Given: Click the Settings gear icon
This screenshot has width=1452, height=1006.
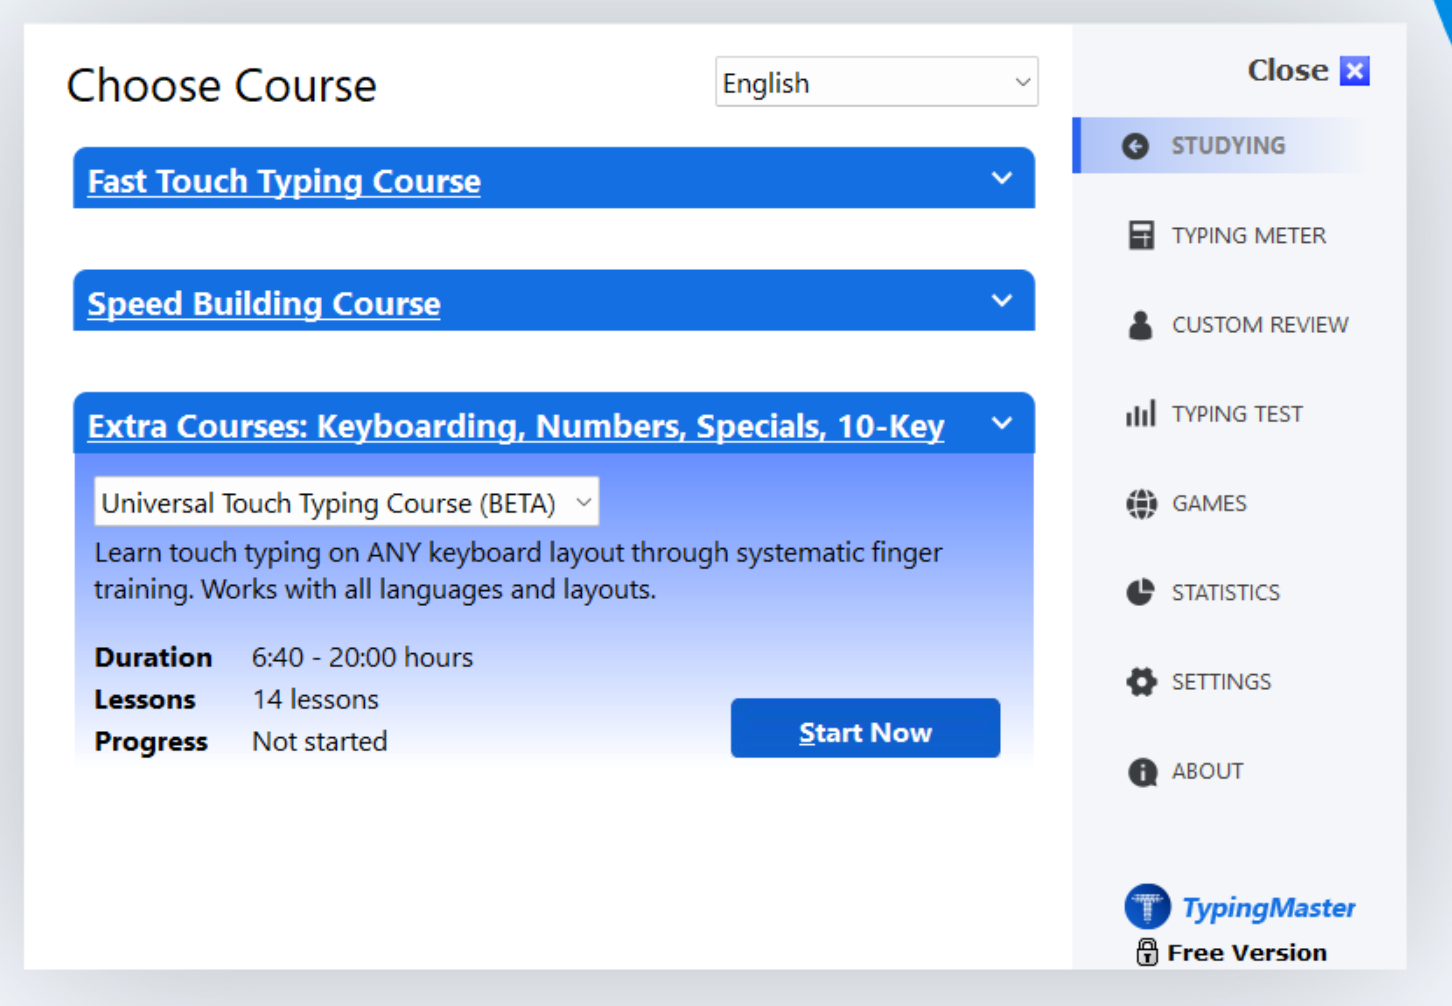Looking at the screenshot, I should [1141, 681].
